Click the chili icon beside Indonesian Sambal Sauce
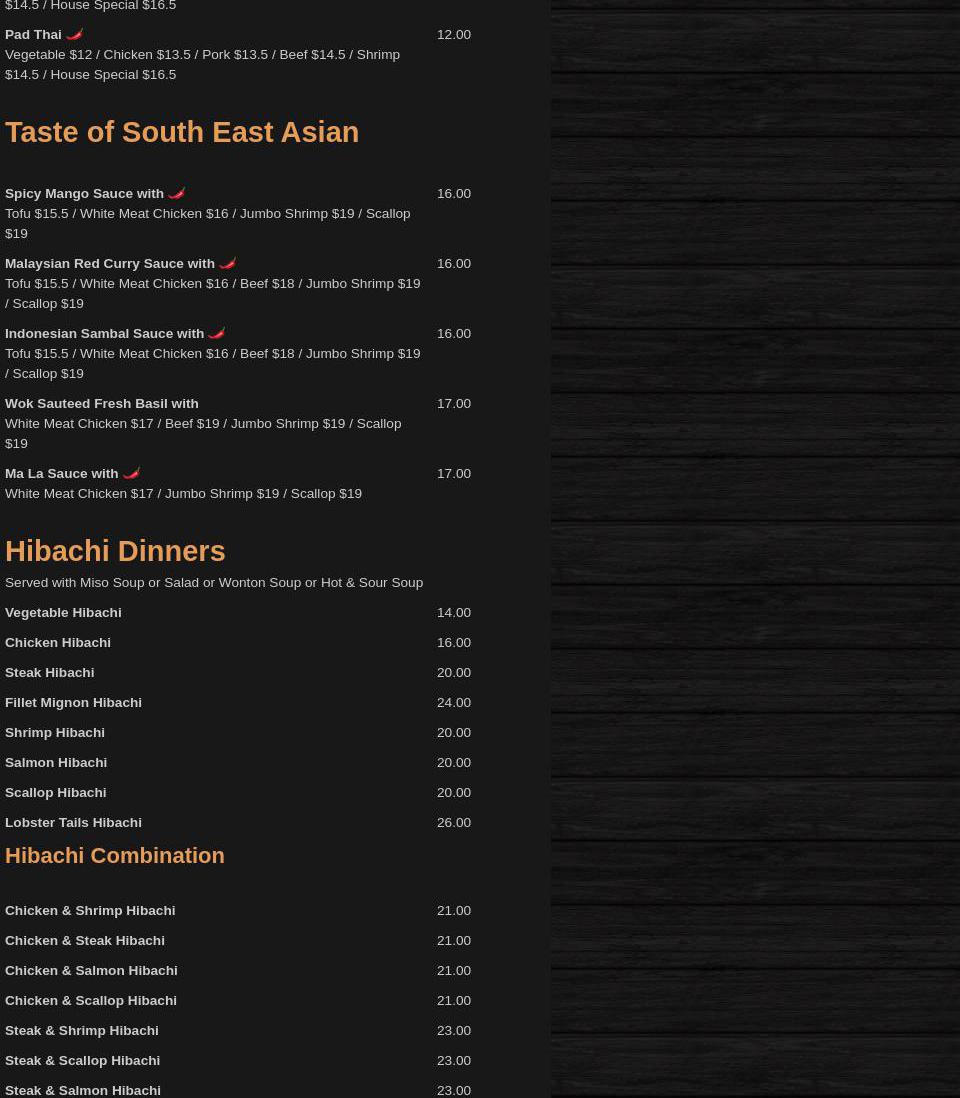This screenshot has height=1098, width=960. click(217, 333)
